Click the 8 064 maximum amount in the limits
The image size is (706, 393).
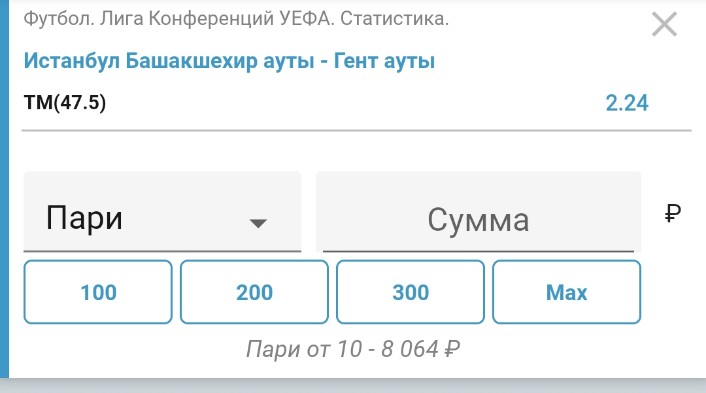[410, 349]
